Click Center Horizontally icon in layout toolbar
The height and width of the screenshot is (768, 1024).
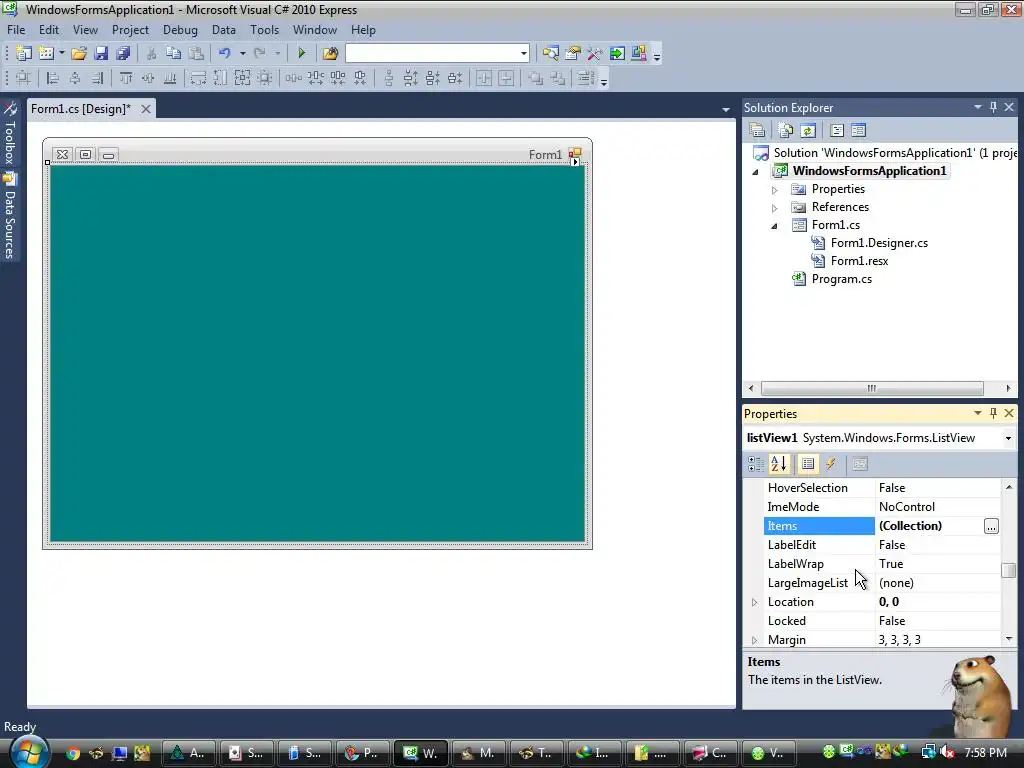pyautogui.click(x=484, y=78)
